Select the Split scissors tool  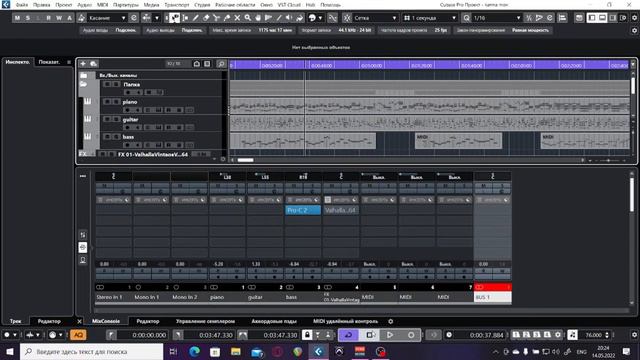click(216, 18)
